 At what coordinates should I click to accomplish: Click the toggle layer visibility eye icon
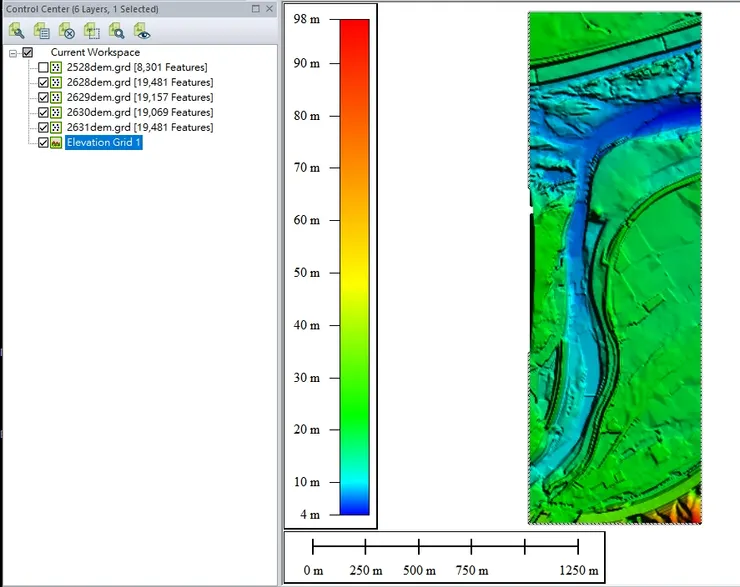coord(143,31)
